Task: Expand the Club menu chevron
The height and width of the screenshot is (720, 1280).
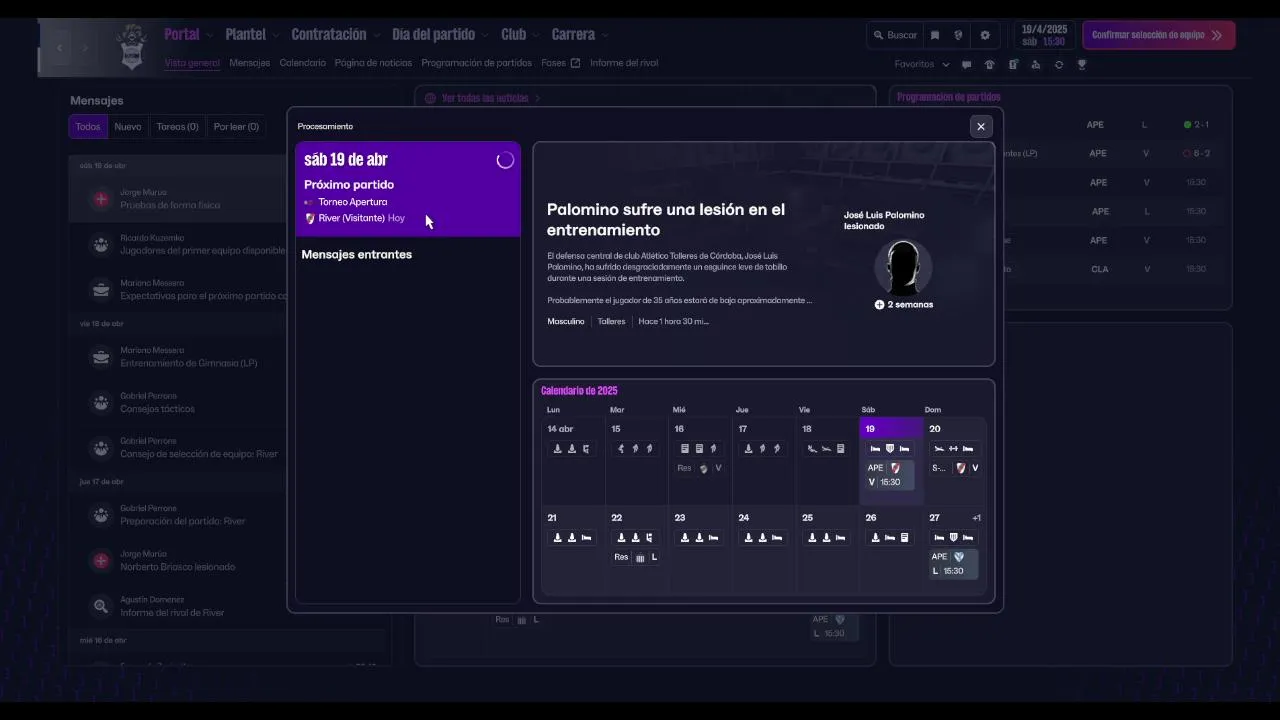Action: (536, 35)
